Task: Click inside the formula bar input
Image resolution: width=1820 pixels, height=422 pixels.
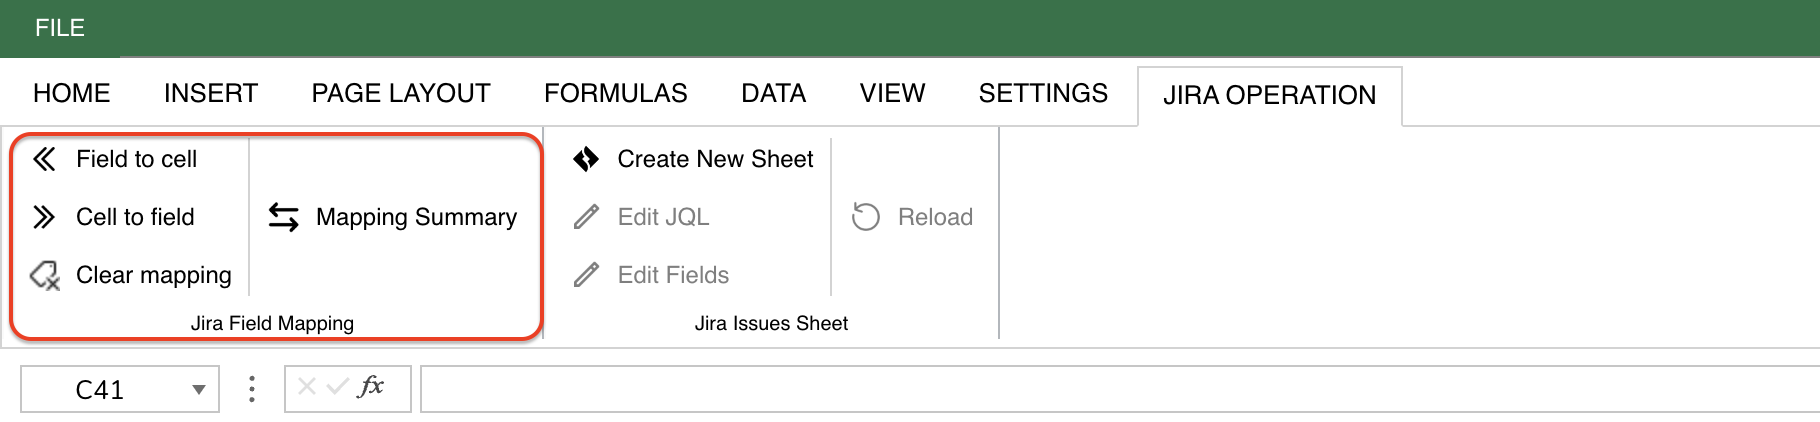Action: point(1100,389)
